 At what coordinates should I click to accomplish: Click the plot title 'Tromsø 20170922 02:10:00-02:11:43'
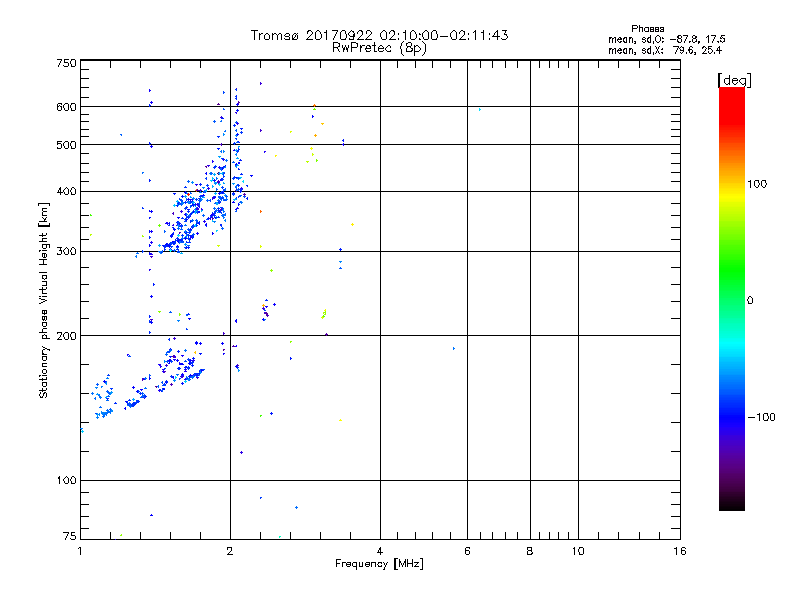coord(379,35)
